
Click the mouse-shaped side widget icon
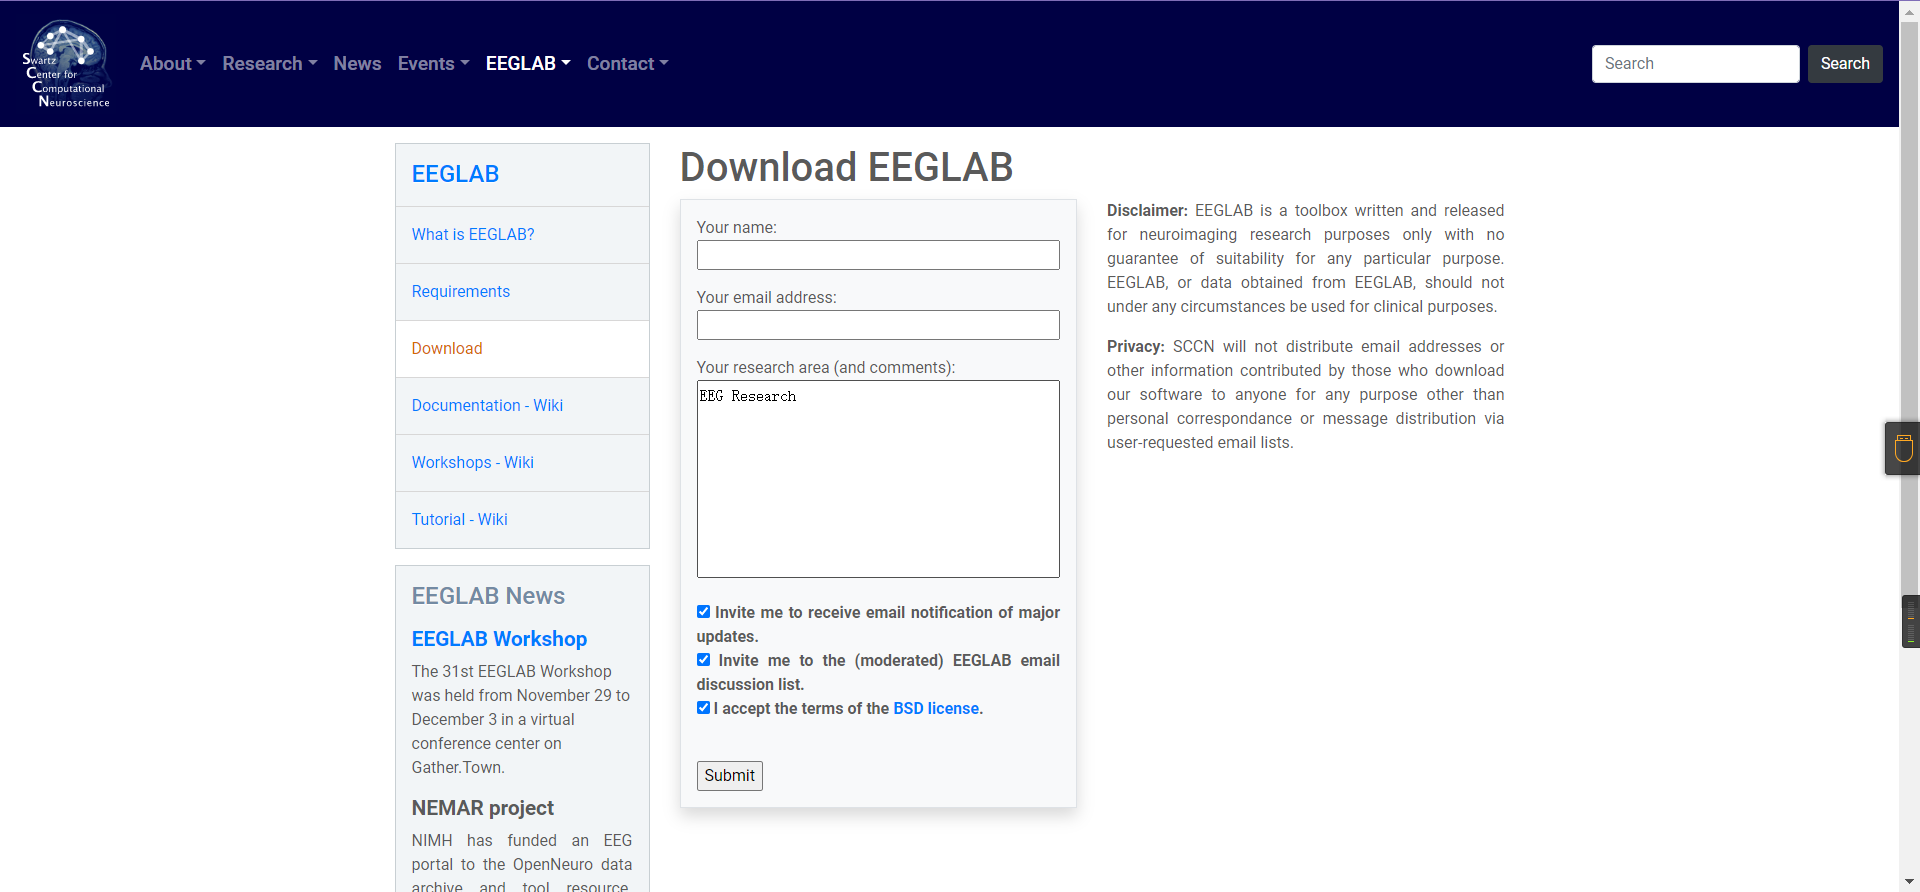click(x=1903, y=448)
